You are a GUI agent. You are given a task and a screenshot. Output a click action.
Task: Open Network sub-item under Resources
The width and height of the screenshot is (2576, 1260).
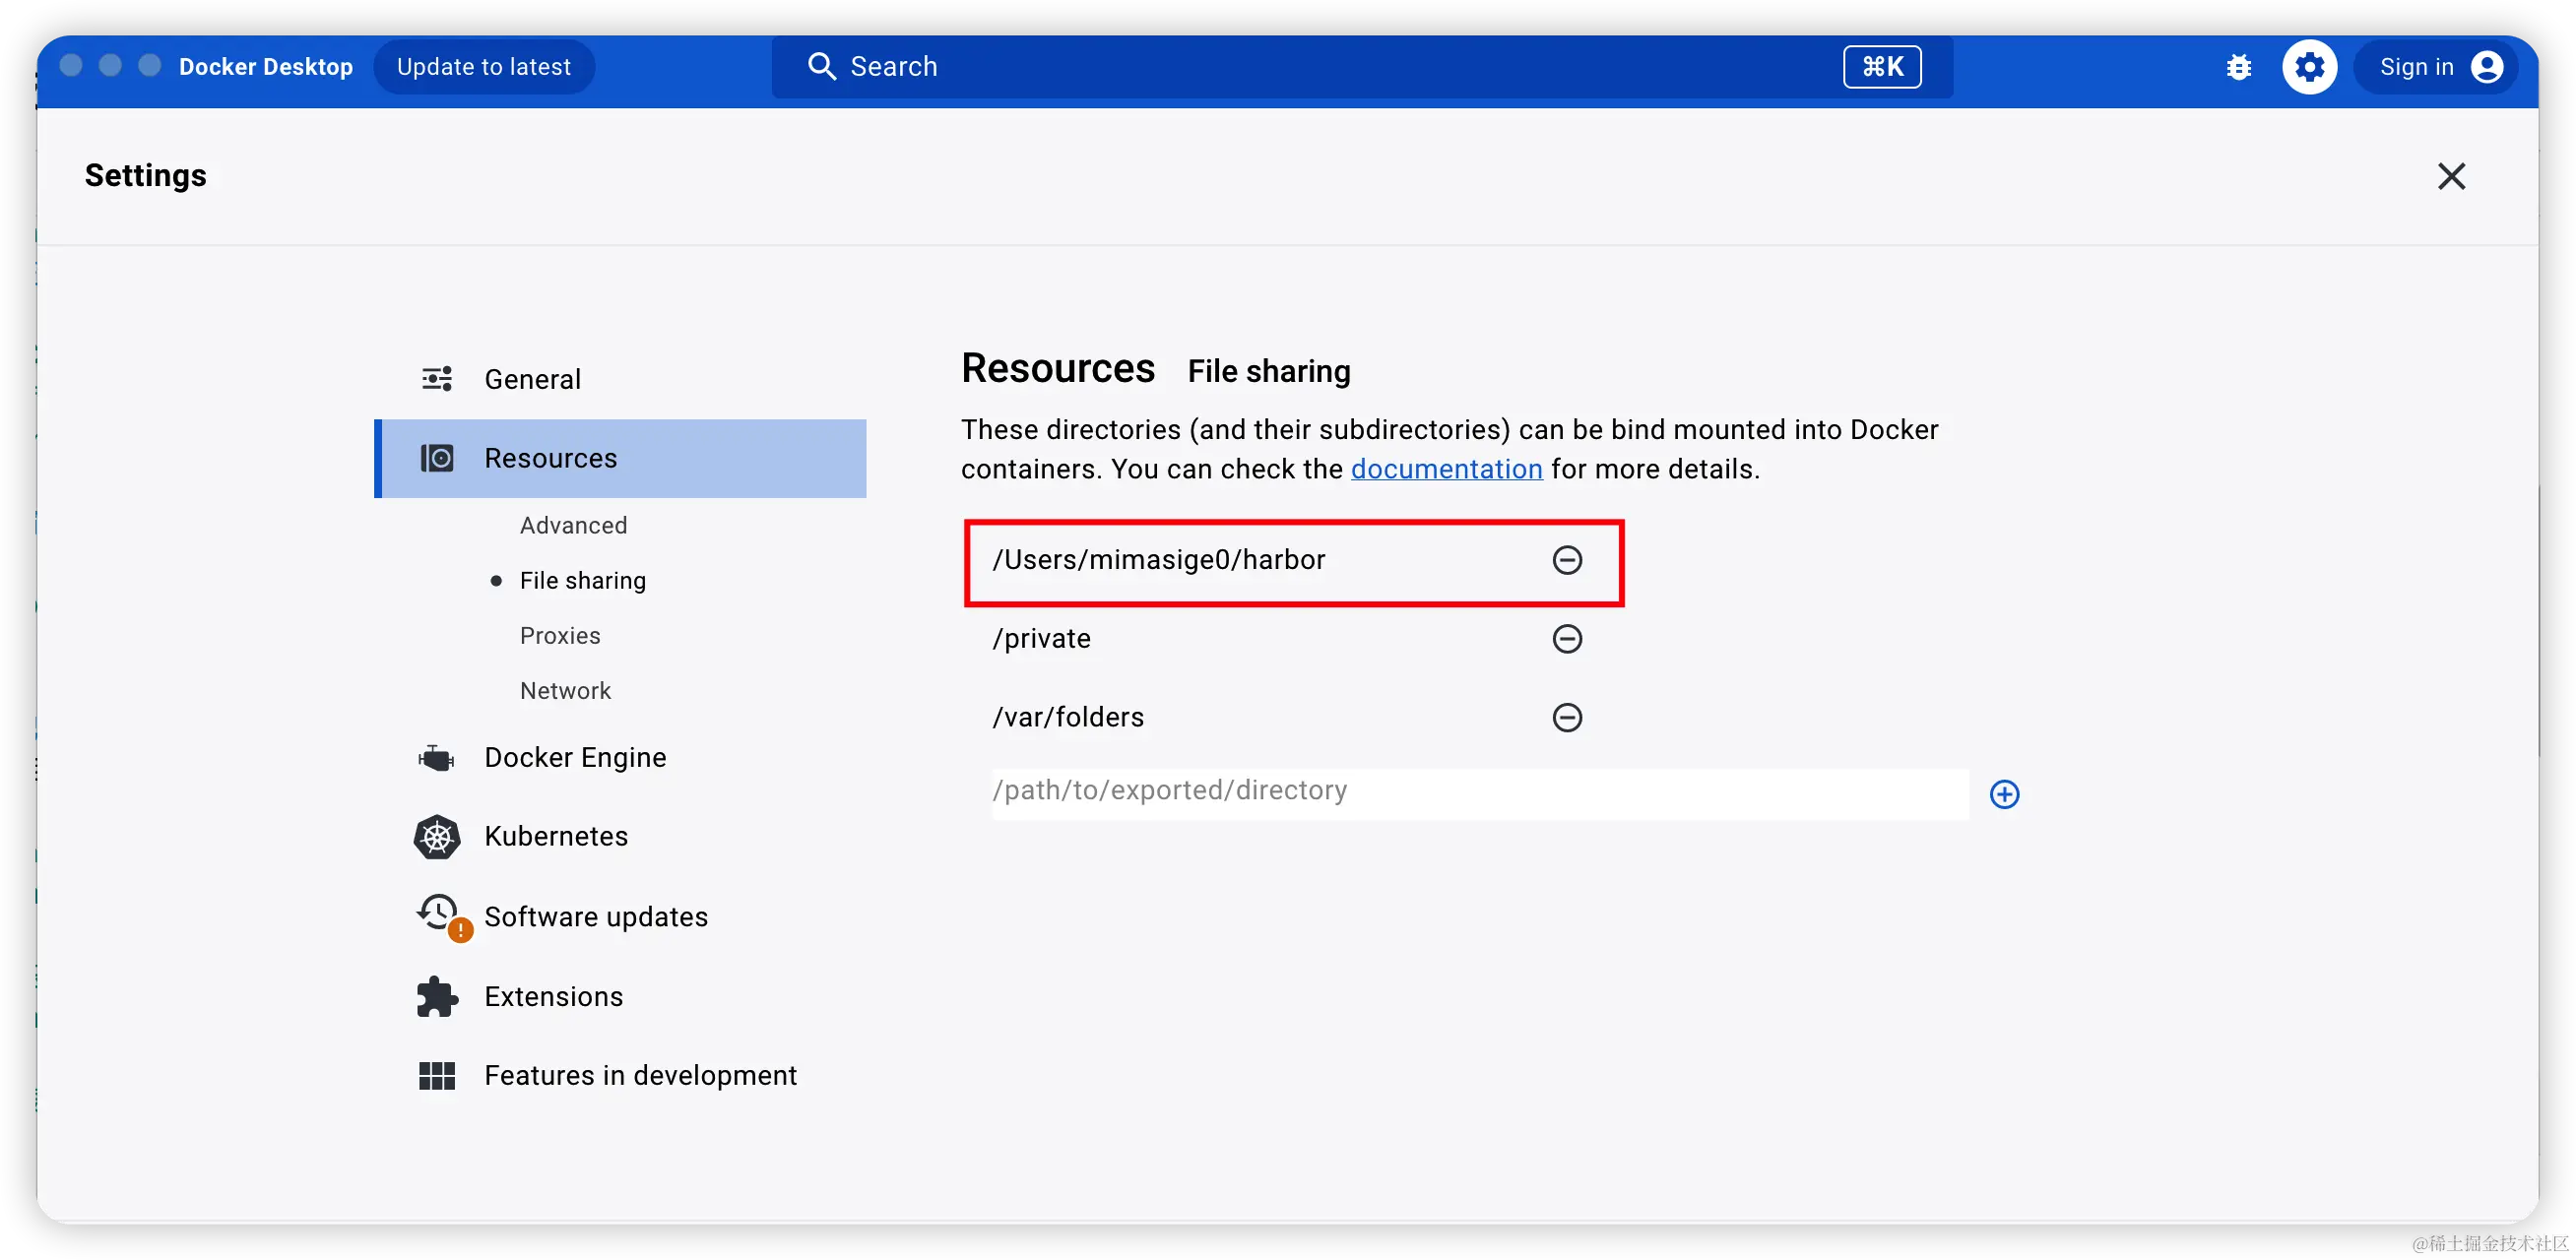click(x=565, y=691)
